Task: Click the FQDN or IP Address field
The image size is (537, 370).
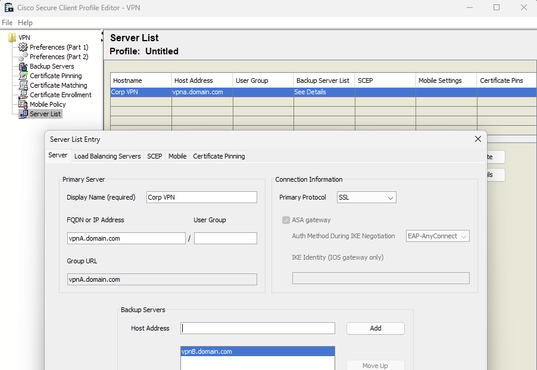Action: (126, 238)
